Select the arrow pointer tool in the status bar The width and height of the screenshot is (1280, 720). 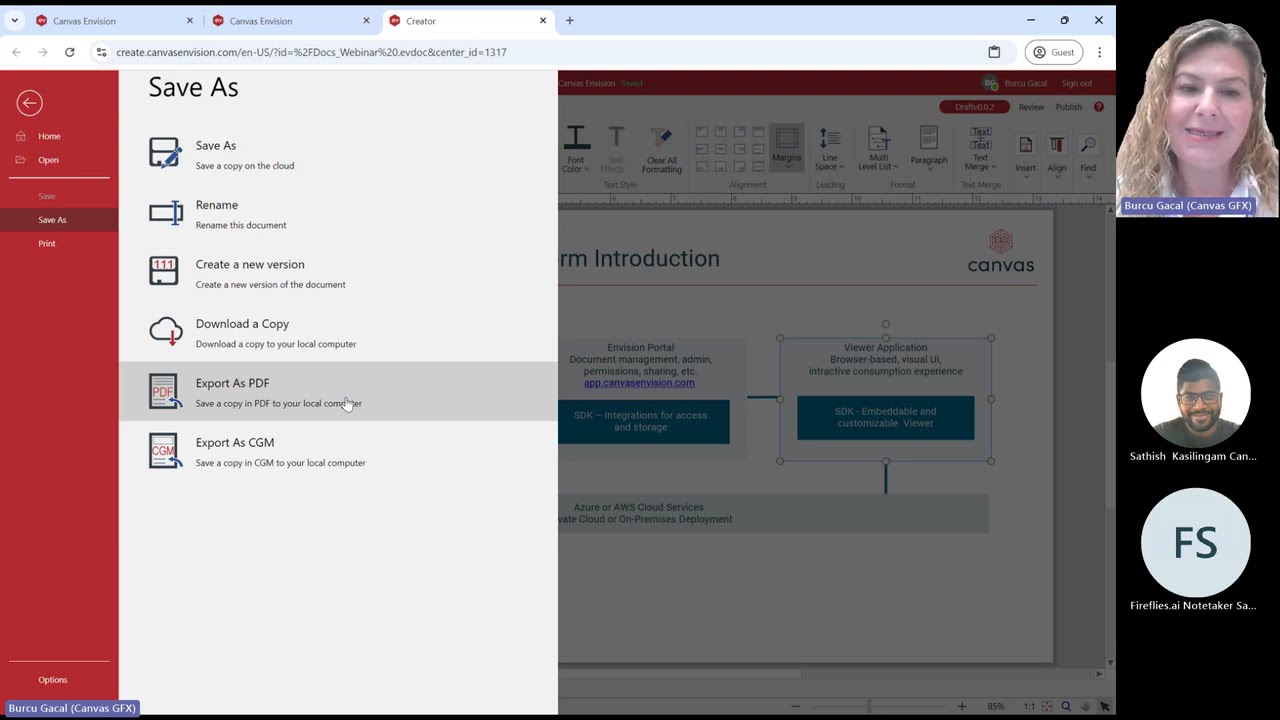coord(1104,707)
